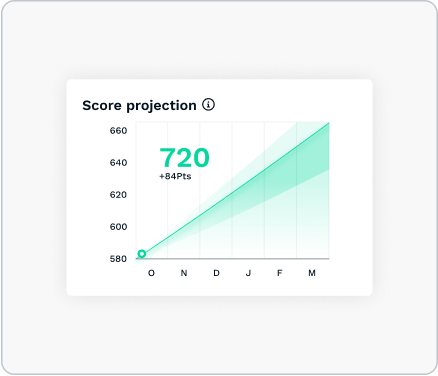Select the O month label
Screen dimensions: 438x376
pyautogui.click(x=151, y=273)
